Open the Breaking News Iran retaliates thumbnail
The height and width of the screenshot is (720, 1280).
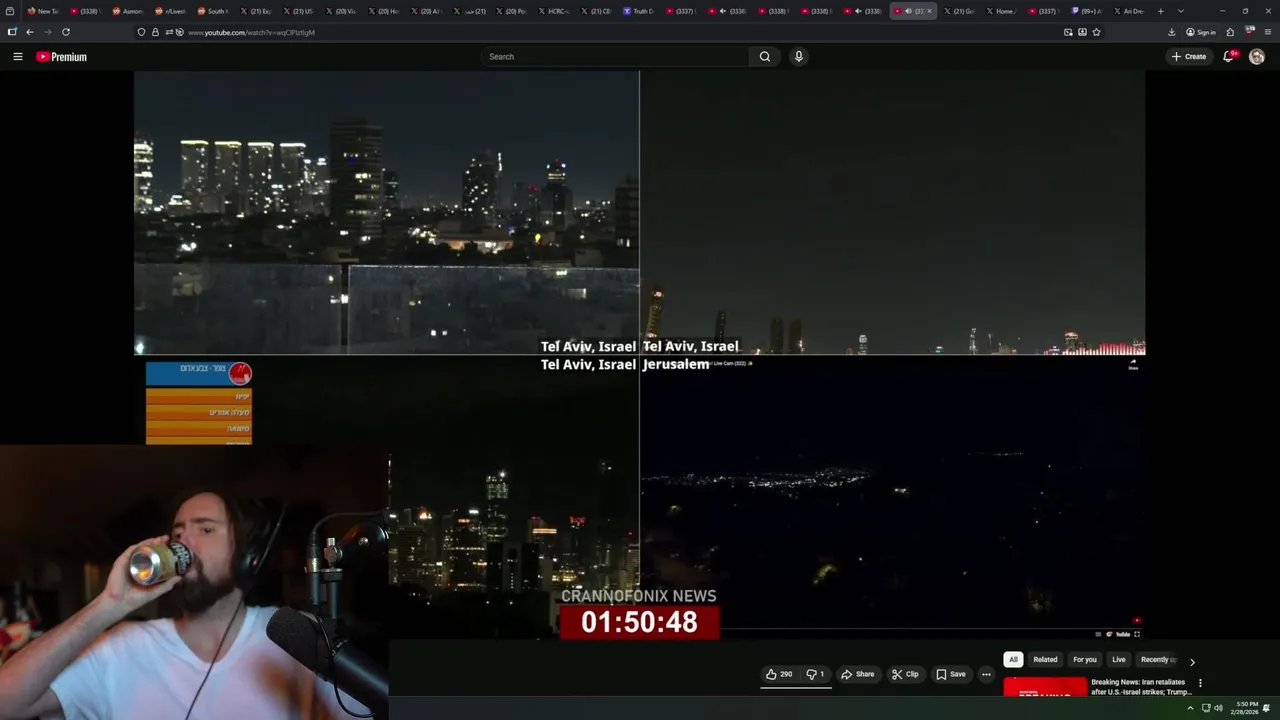(1045, 688)
